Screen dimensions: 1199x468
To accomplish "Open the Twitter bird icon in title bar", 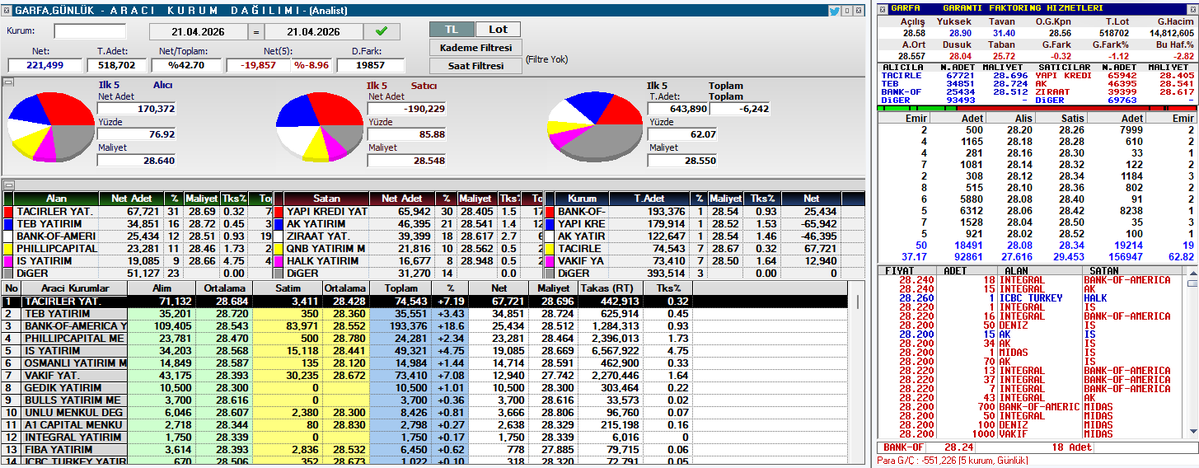I will tap(834, 11).
